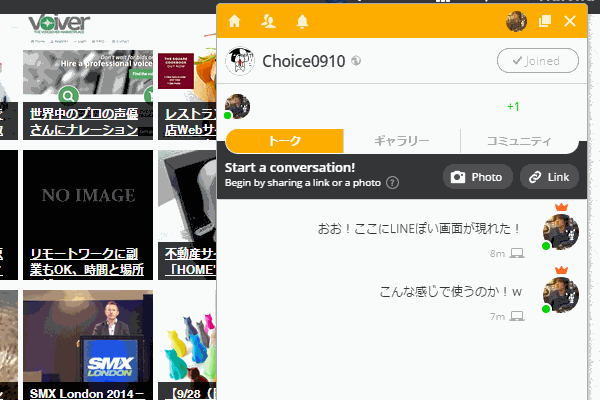The height and width of the screenshot is (400, 600).
Task: Switch to the ギャラリー tab
Action: pos(401,141)
